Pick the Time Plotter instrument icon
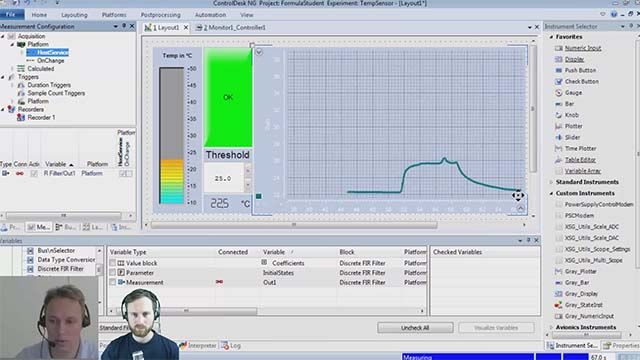The image size is (640, 360). [559, 149]
